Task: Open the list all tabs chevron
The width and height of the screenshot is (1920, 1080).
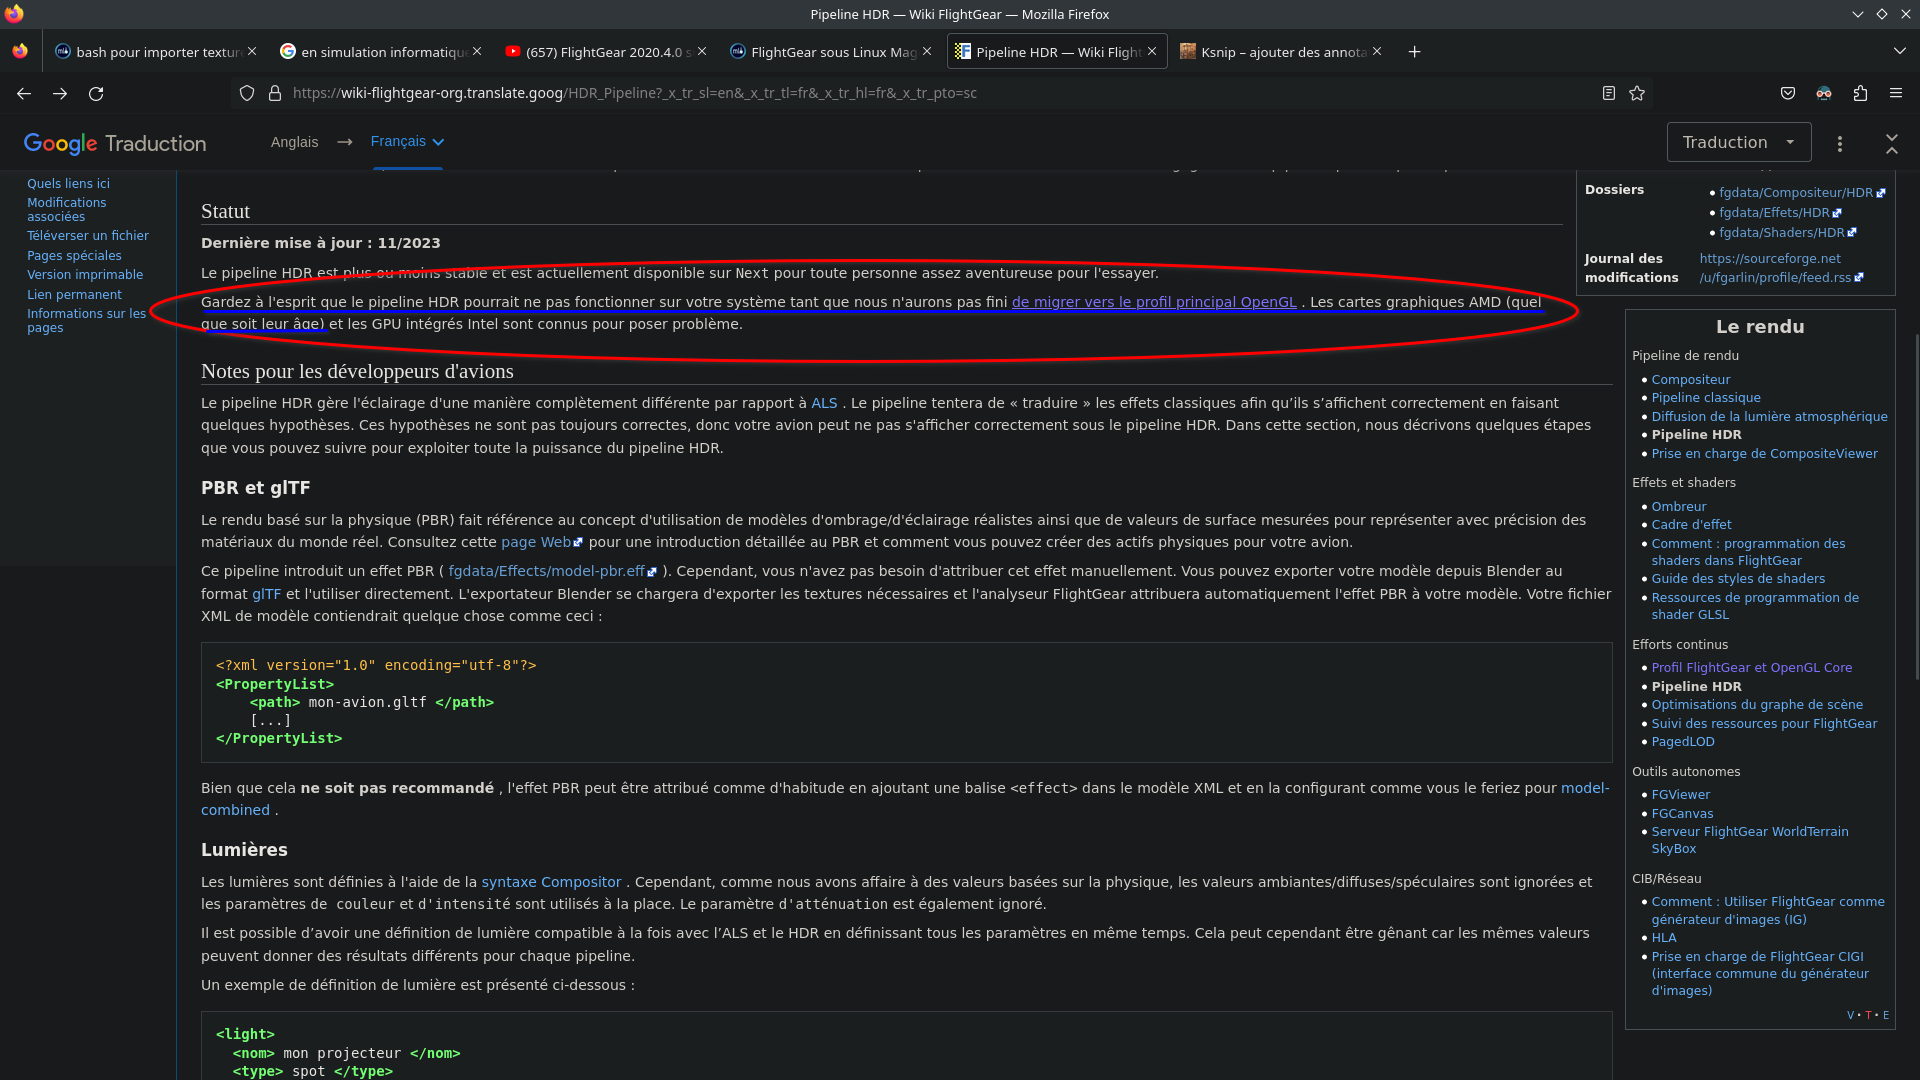Action: [x=1899, y=51]
